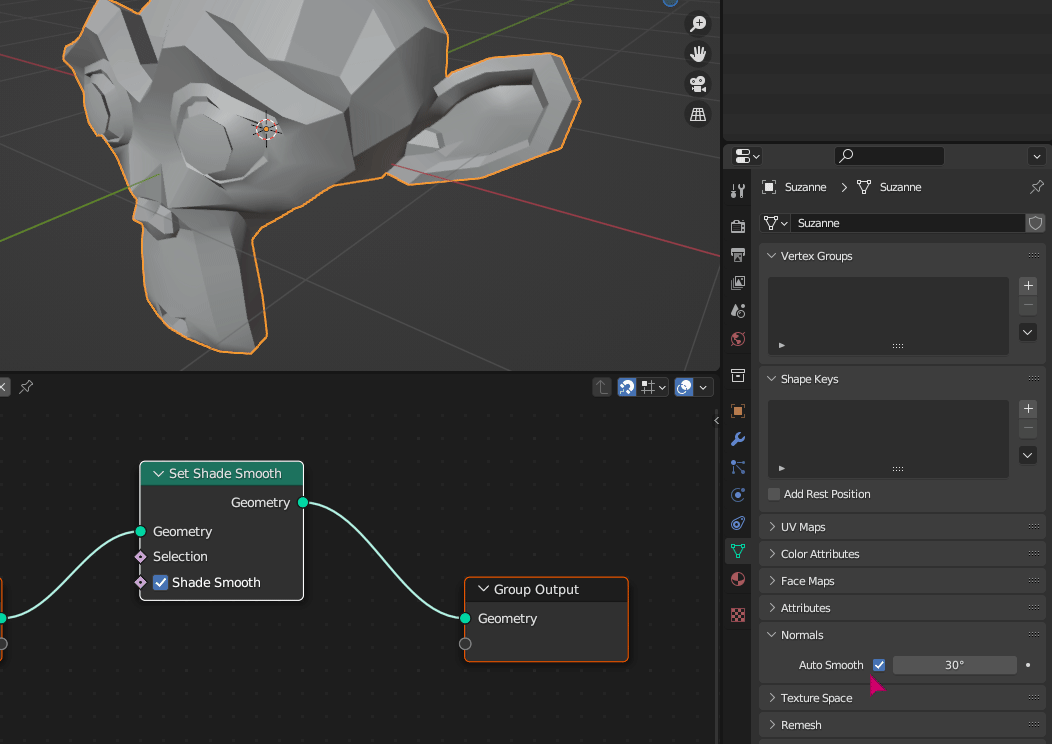This screenshot has width=1052, height=744.
Task: Click Group Output Geometry input socket
Action: click(465, 619)
